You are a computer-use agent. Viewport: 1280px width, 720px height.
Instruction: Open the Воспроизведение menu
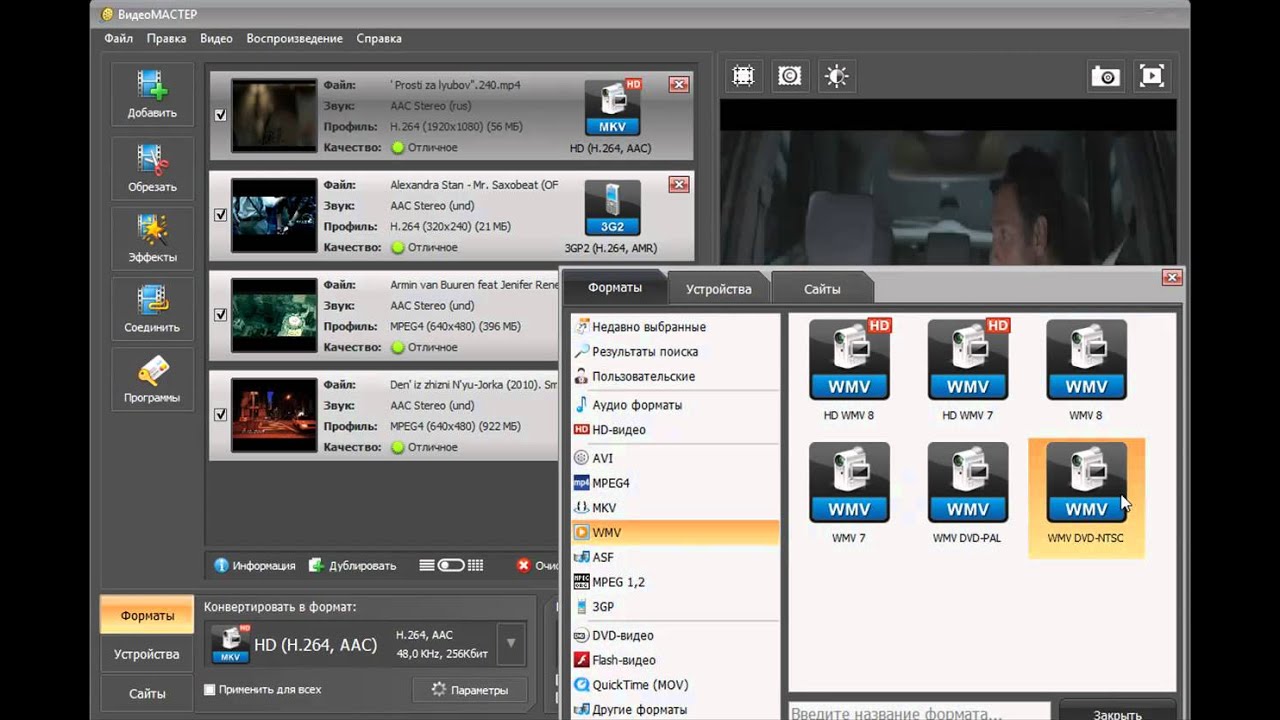pyautogui.click(x=295, y=38)
